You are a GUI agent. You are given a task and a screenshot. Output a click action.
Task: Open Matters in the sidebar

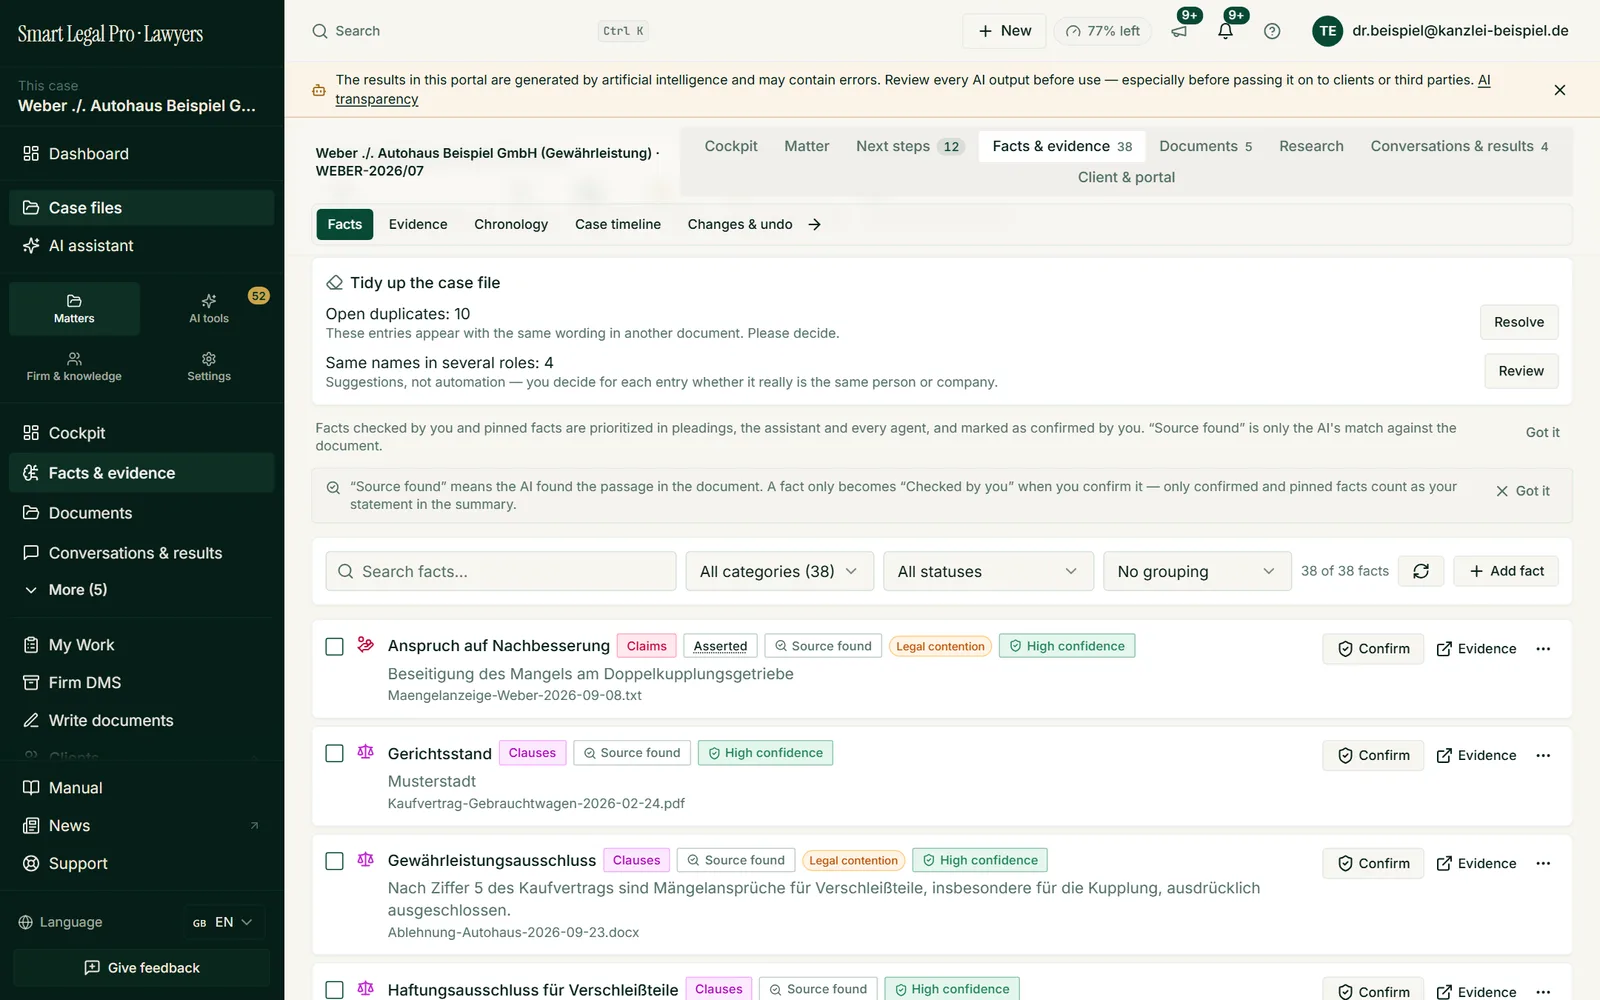click(74, 308)
